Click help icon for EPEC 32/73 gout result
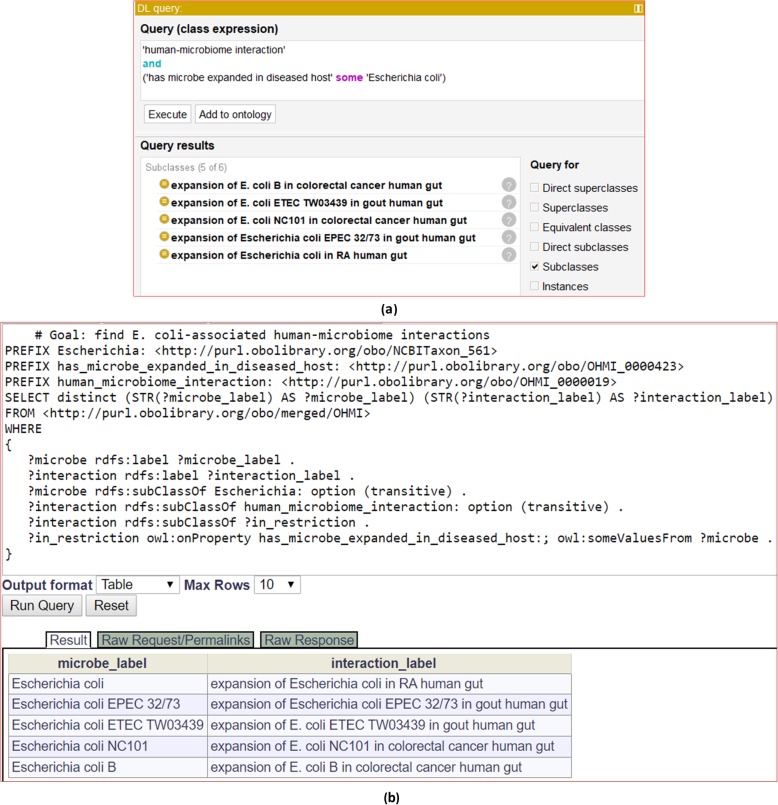The image size is (778, 805). point(509,238)
